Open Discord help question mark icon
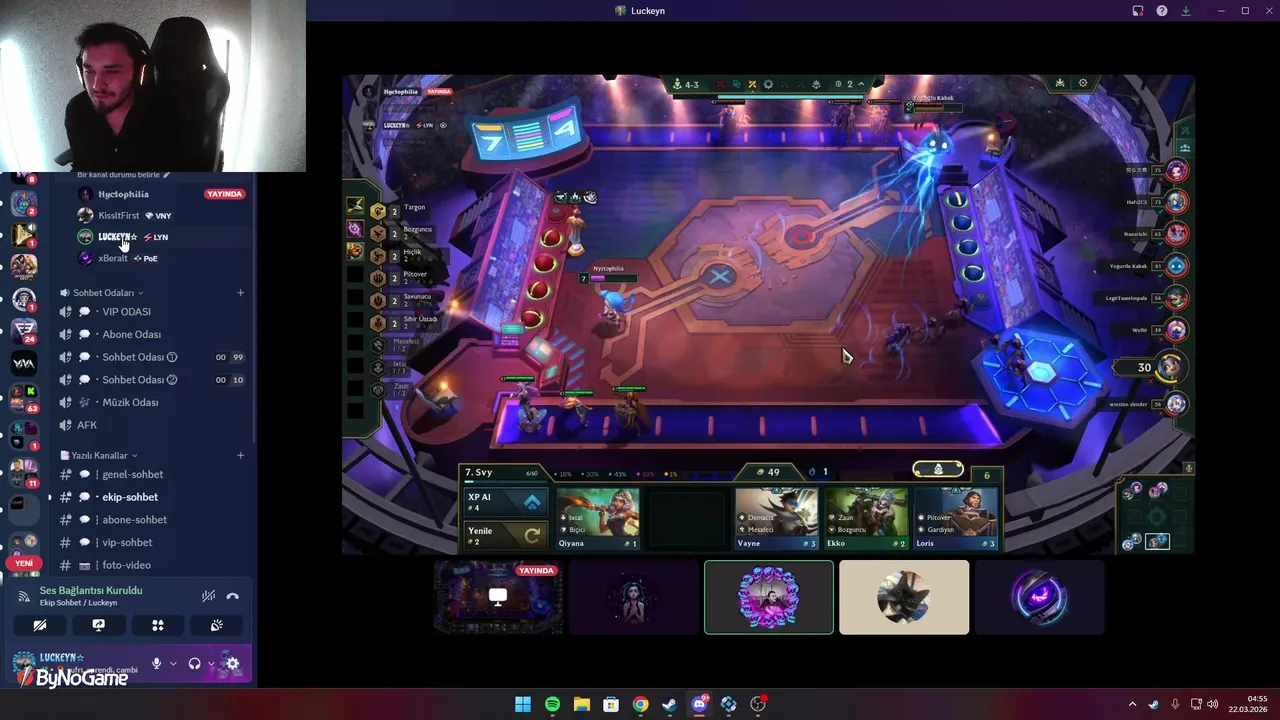1280x720 pixels. click(1162, 11)
